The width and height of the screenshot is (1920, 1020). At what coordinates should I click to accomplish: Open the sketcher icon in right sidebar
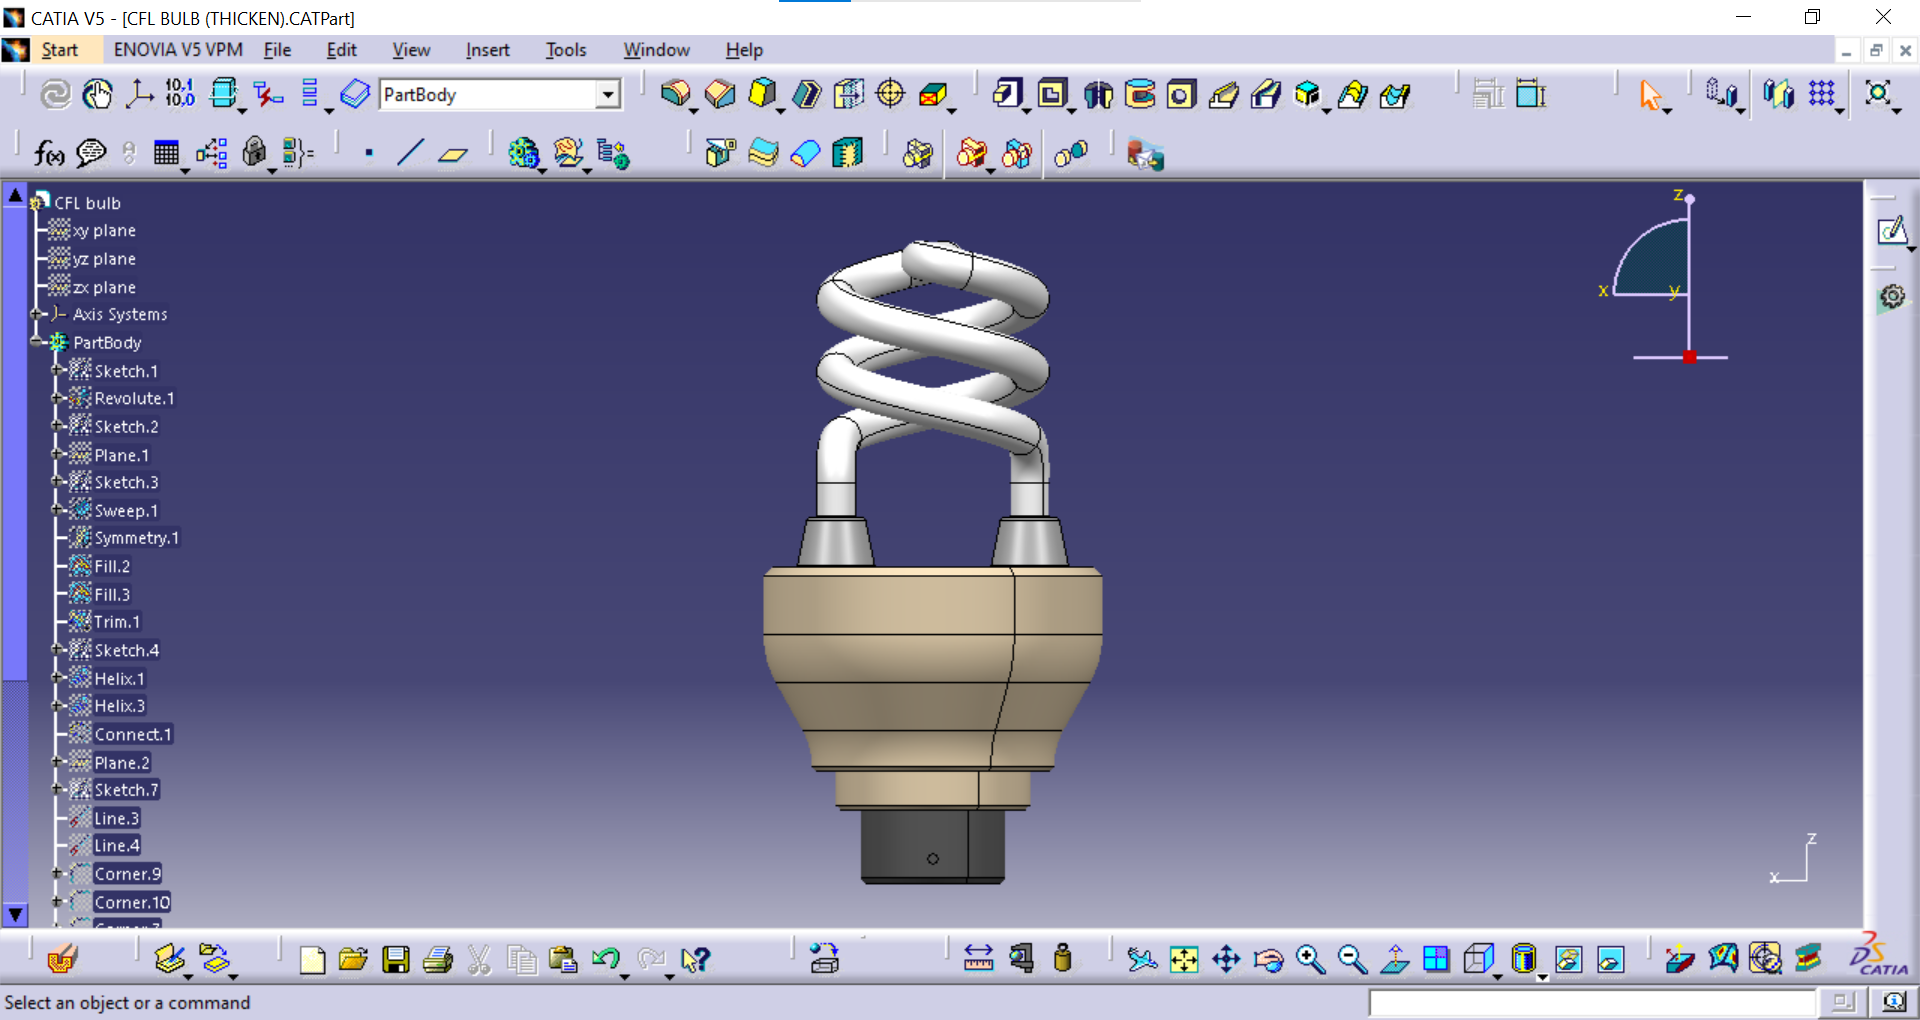pos(1892,231)
